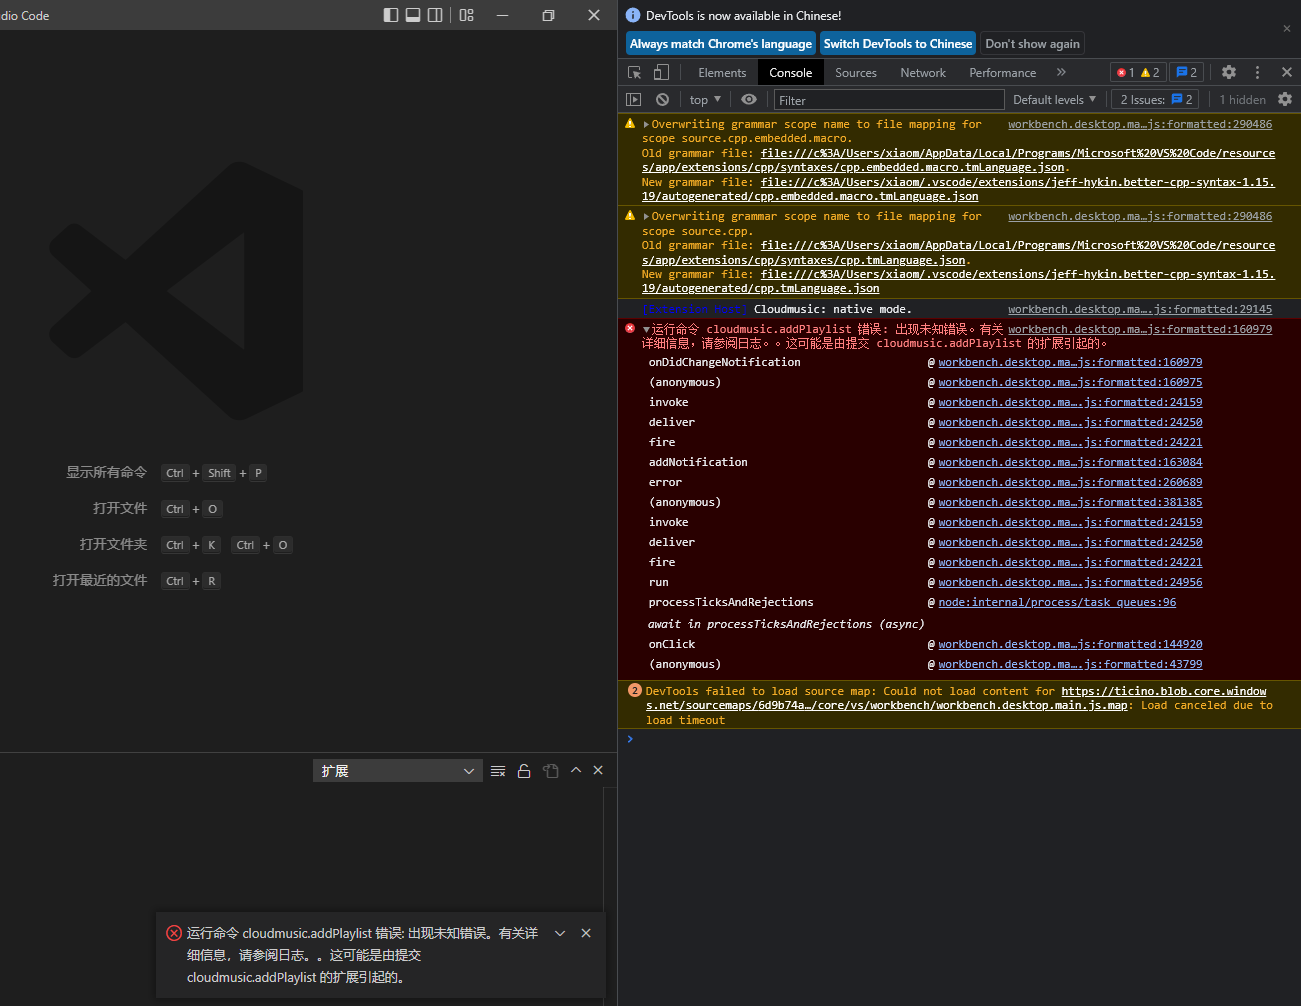Switch to the Sources tab
The width and height of the screenshot is (1301, 1006).
point(855,72)
